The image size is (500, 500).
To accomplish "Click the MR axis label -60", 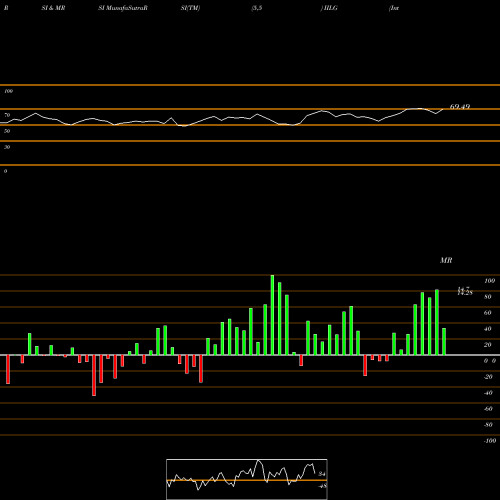I will click(x=488, y=409).
